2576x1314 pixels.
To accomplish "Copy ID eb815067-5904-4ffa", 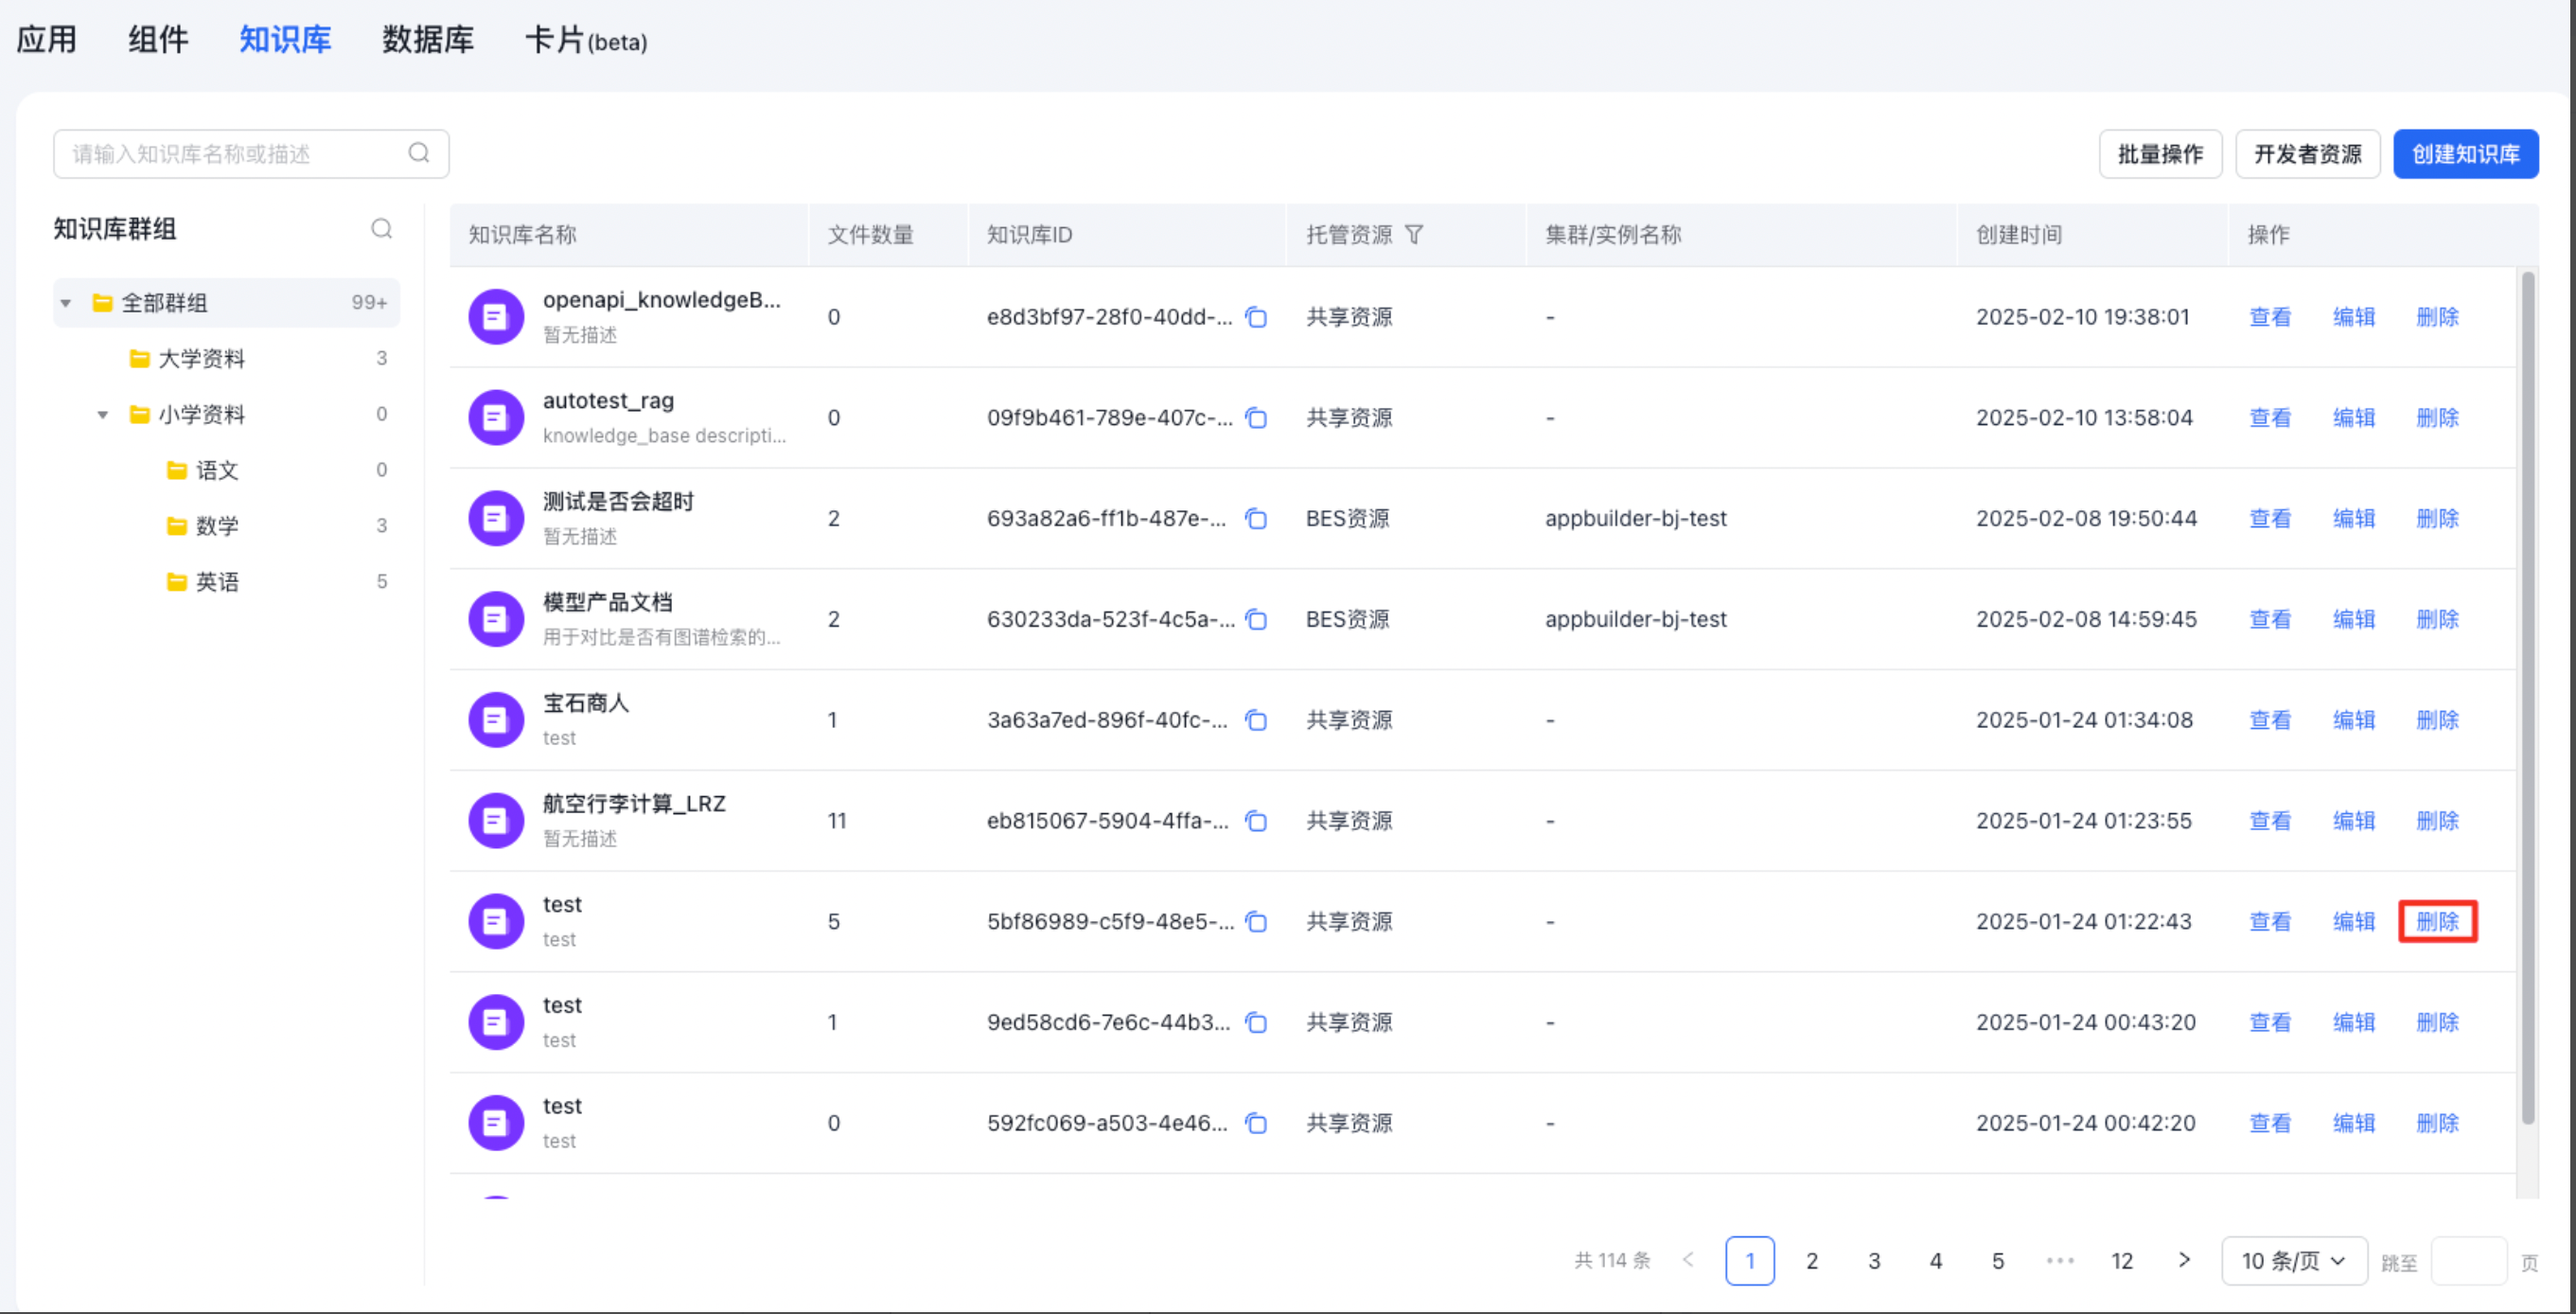I will (x=1256, y=821).
